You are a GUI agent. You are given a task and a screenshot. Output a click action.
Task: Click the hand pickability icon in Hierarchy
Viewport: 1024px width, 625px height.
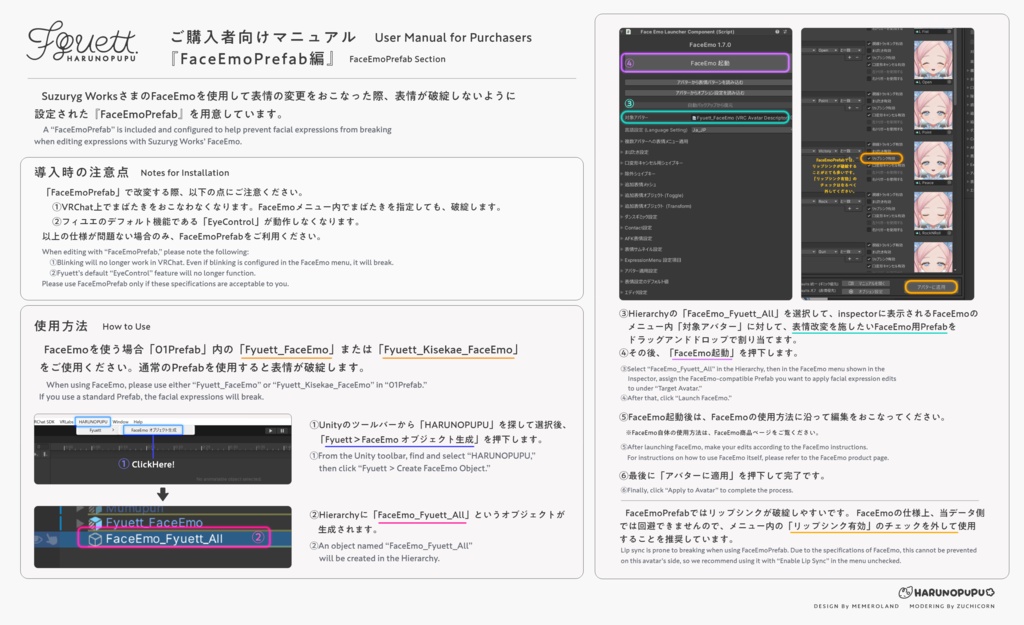pos(52,539)
